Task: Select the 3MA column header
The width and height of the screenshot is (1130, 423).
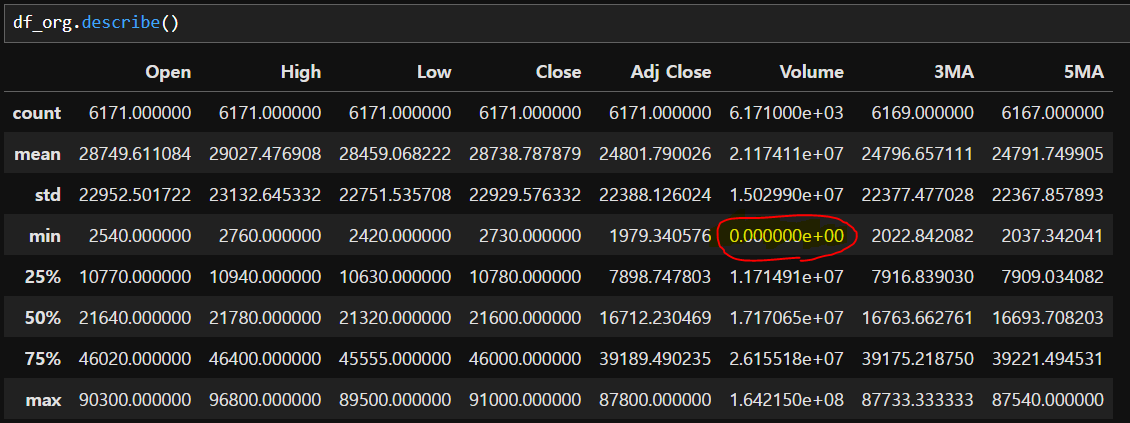Action: tap(953, 72)
